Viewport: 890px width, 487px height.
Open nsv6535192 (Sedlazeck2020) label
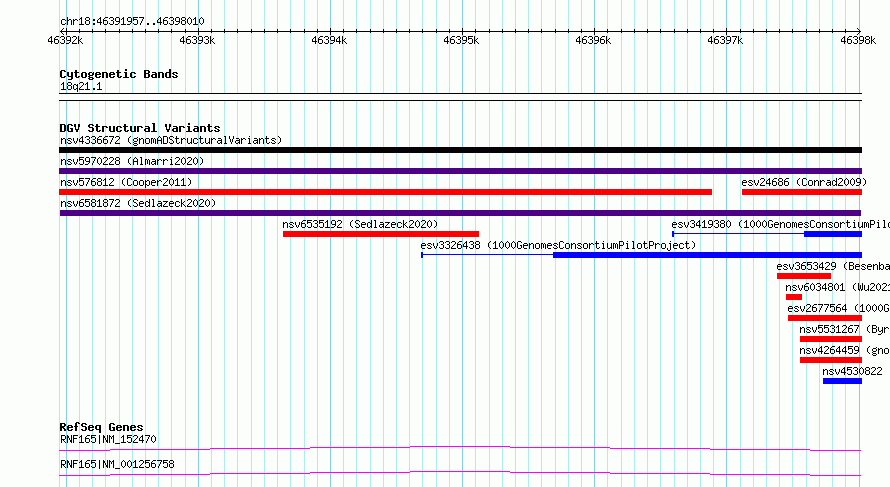pos(360,224)
